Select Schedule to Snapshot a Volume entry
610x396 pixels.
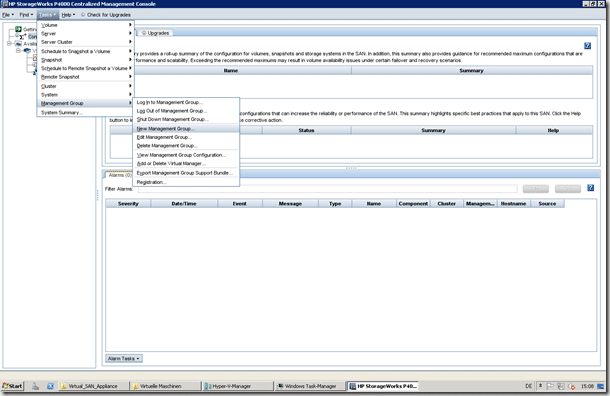(x=85, y=51)
